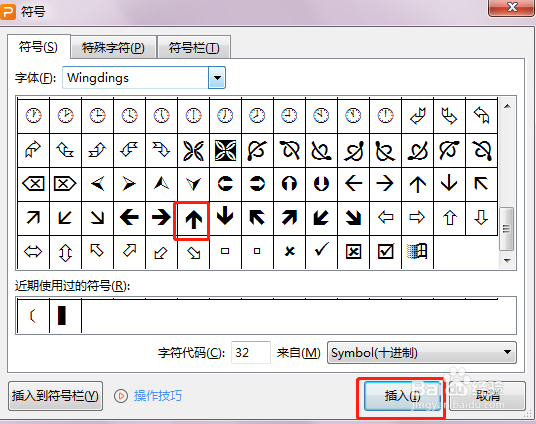Select the circled right arrow symbol
The image size is (536, 424).
tap(257, 184)
